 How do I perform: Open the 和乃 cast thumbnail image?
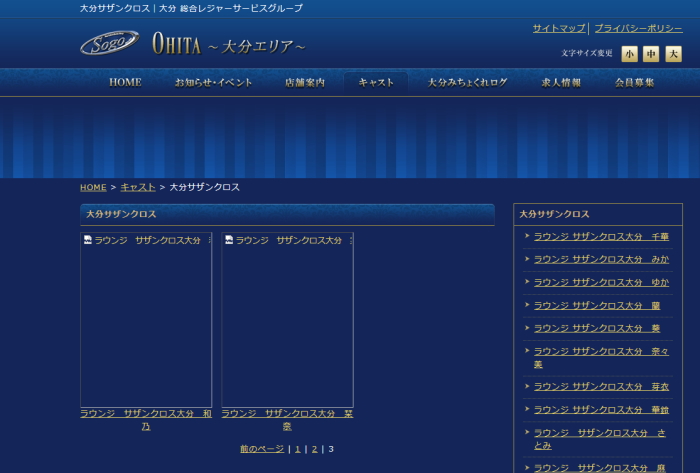coord(146,320)
